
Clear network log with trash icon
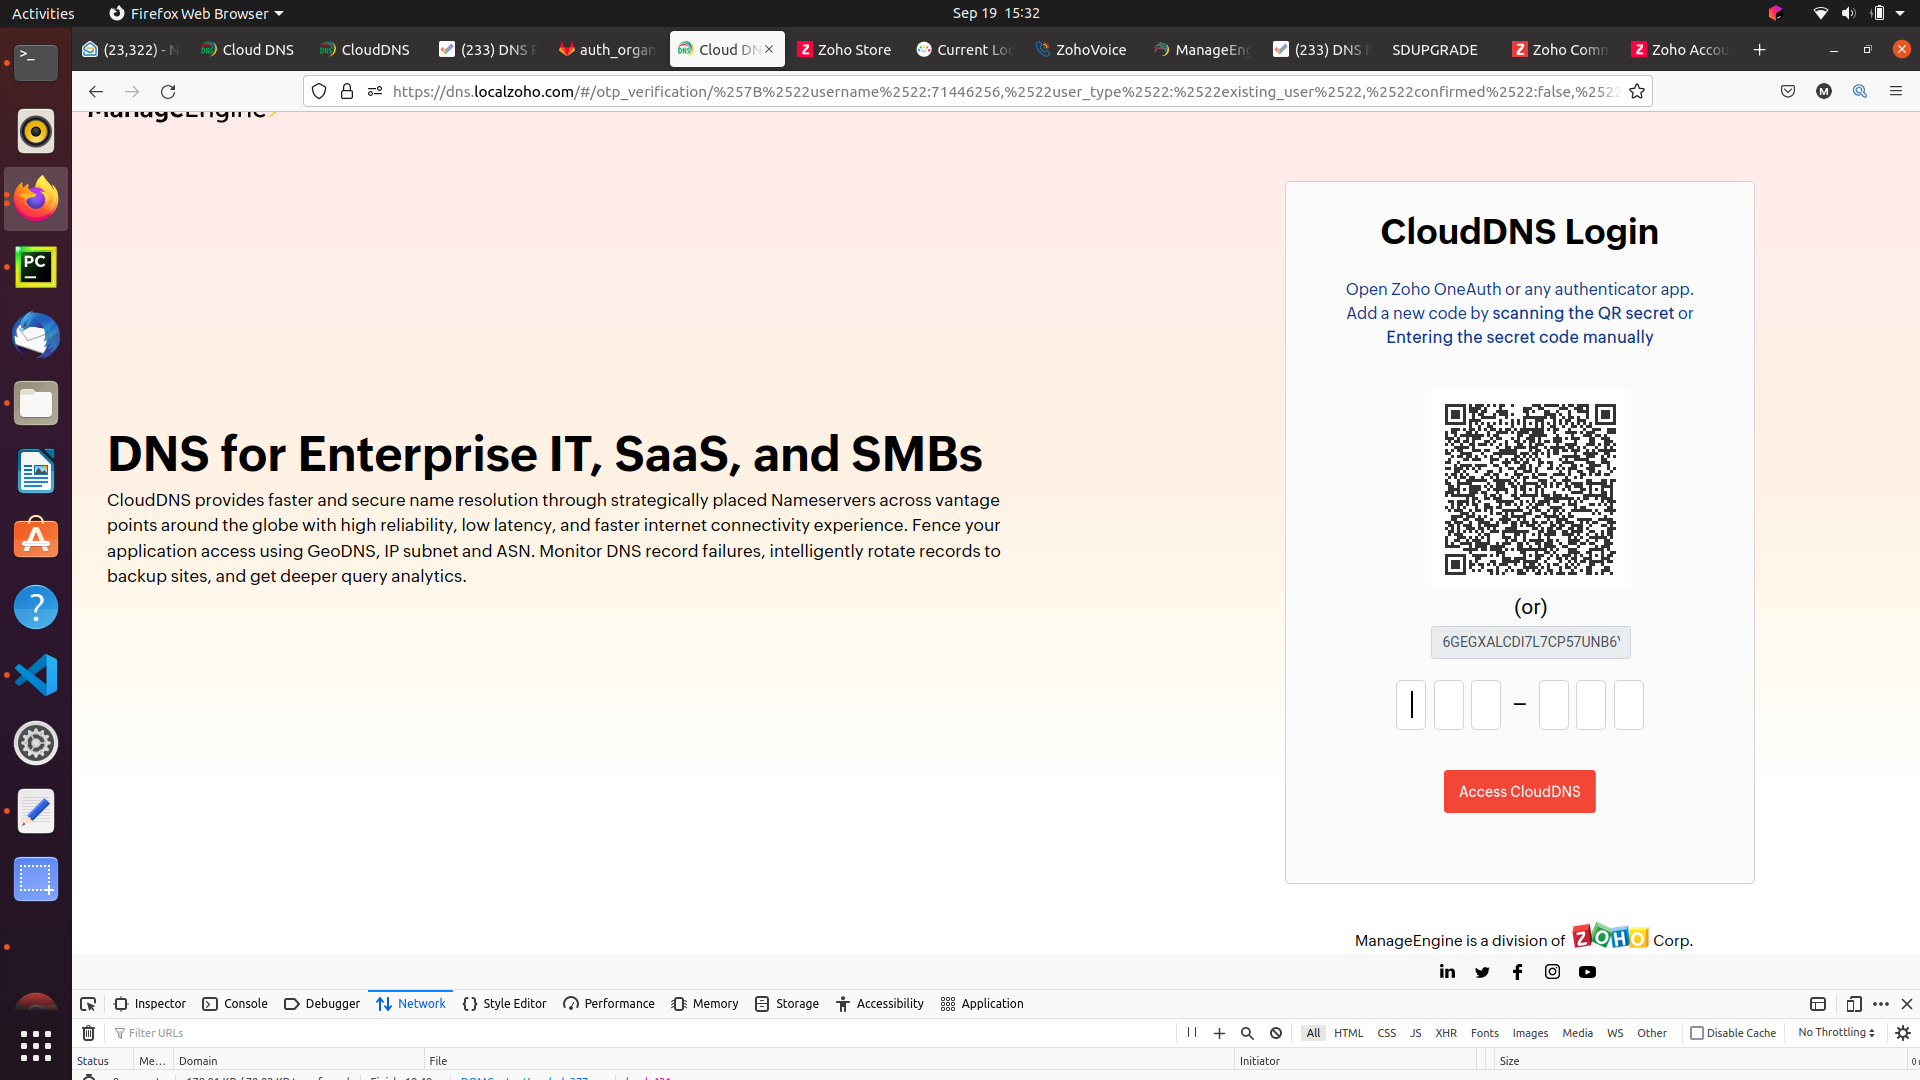click(88, 1033)
